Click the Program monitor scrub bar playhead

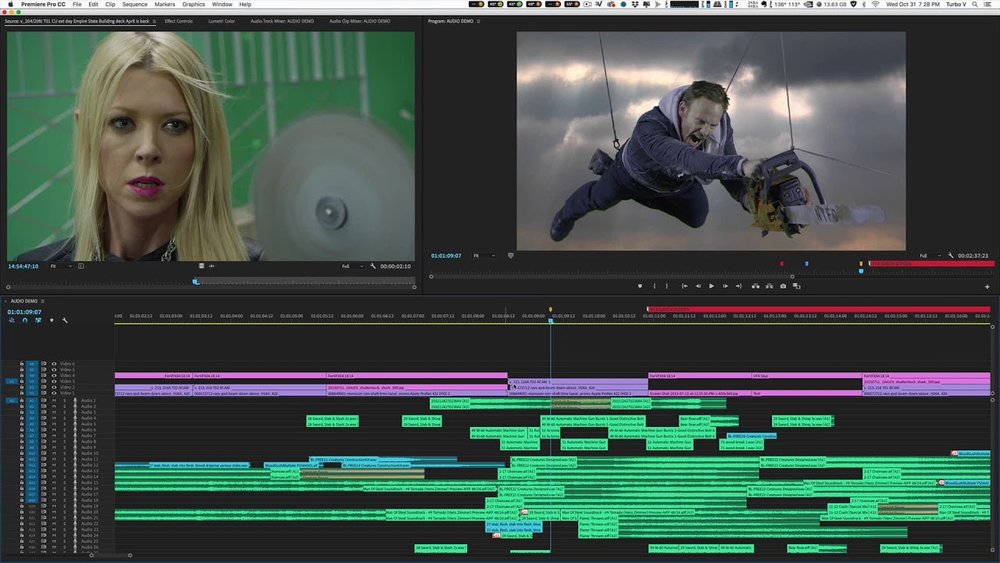coord(861,270)
